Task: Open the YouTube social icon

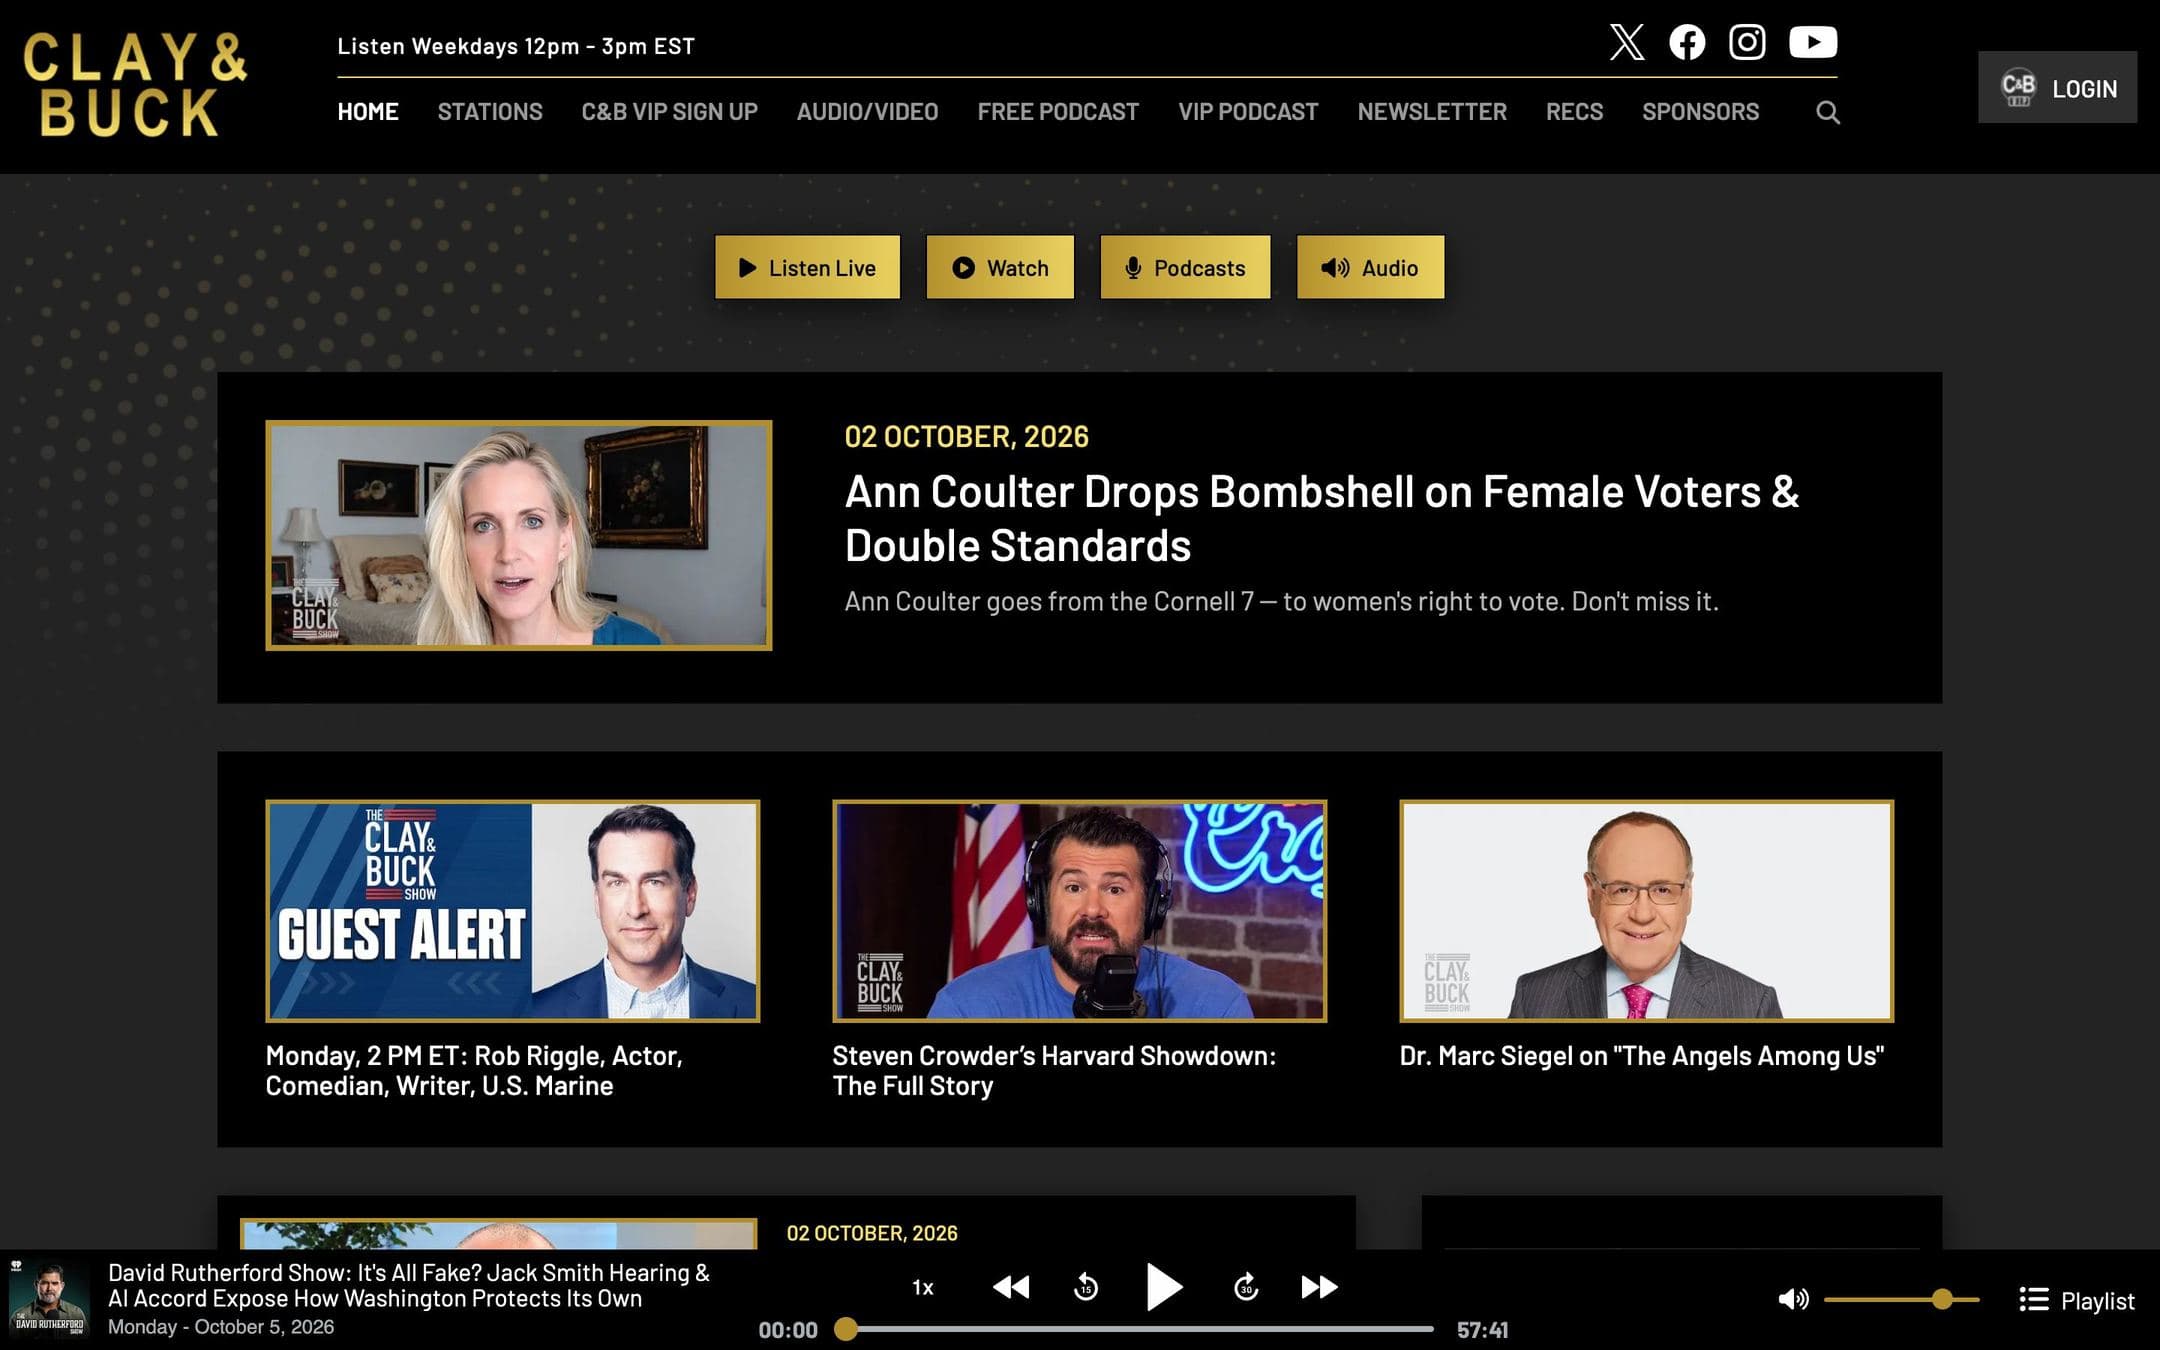Action: click(1813, 42)
